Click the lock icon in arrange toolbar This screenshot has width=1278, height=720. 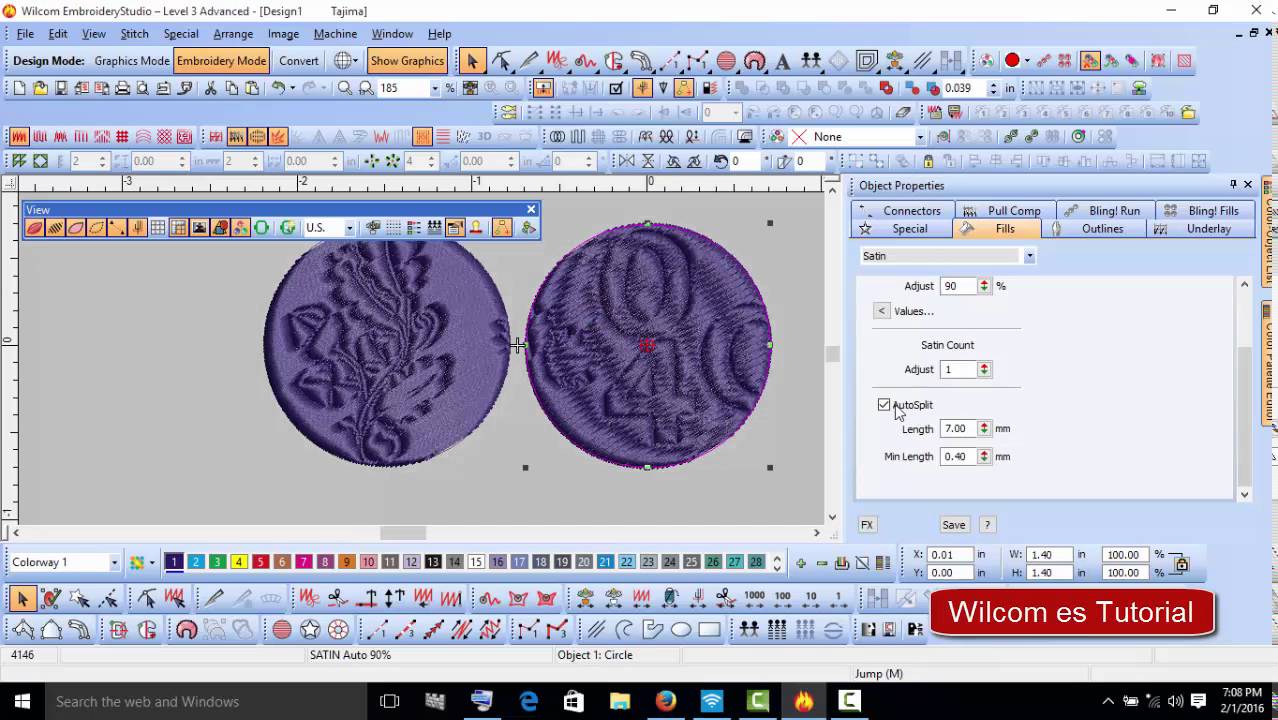[928, 161]
